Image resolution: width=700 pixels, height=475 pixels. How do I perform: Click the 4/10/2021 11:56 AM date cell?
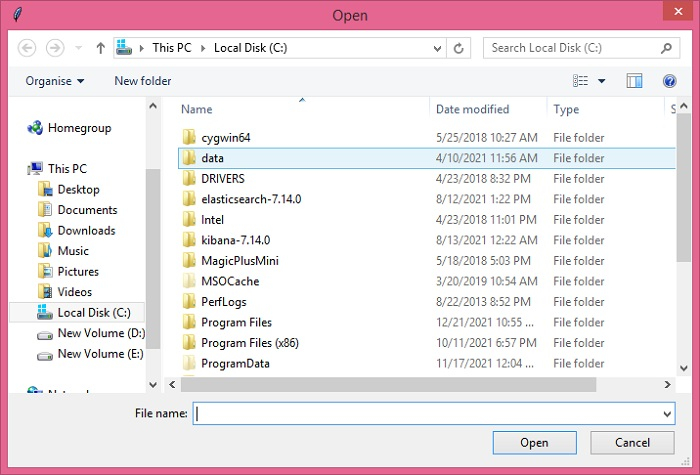point(487,158)
